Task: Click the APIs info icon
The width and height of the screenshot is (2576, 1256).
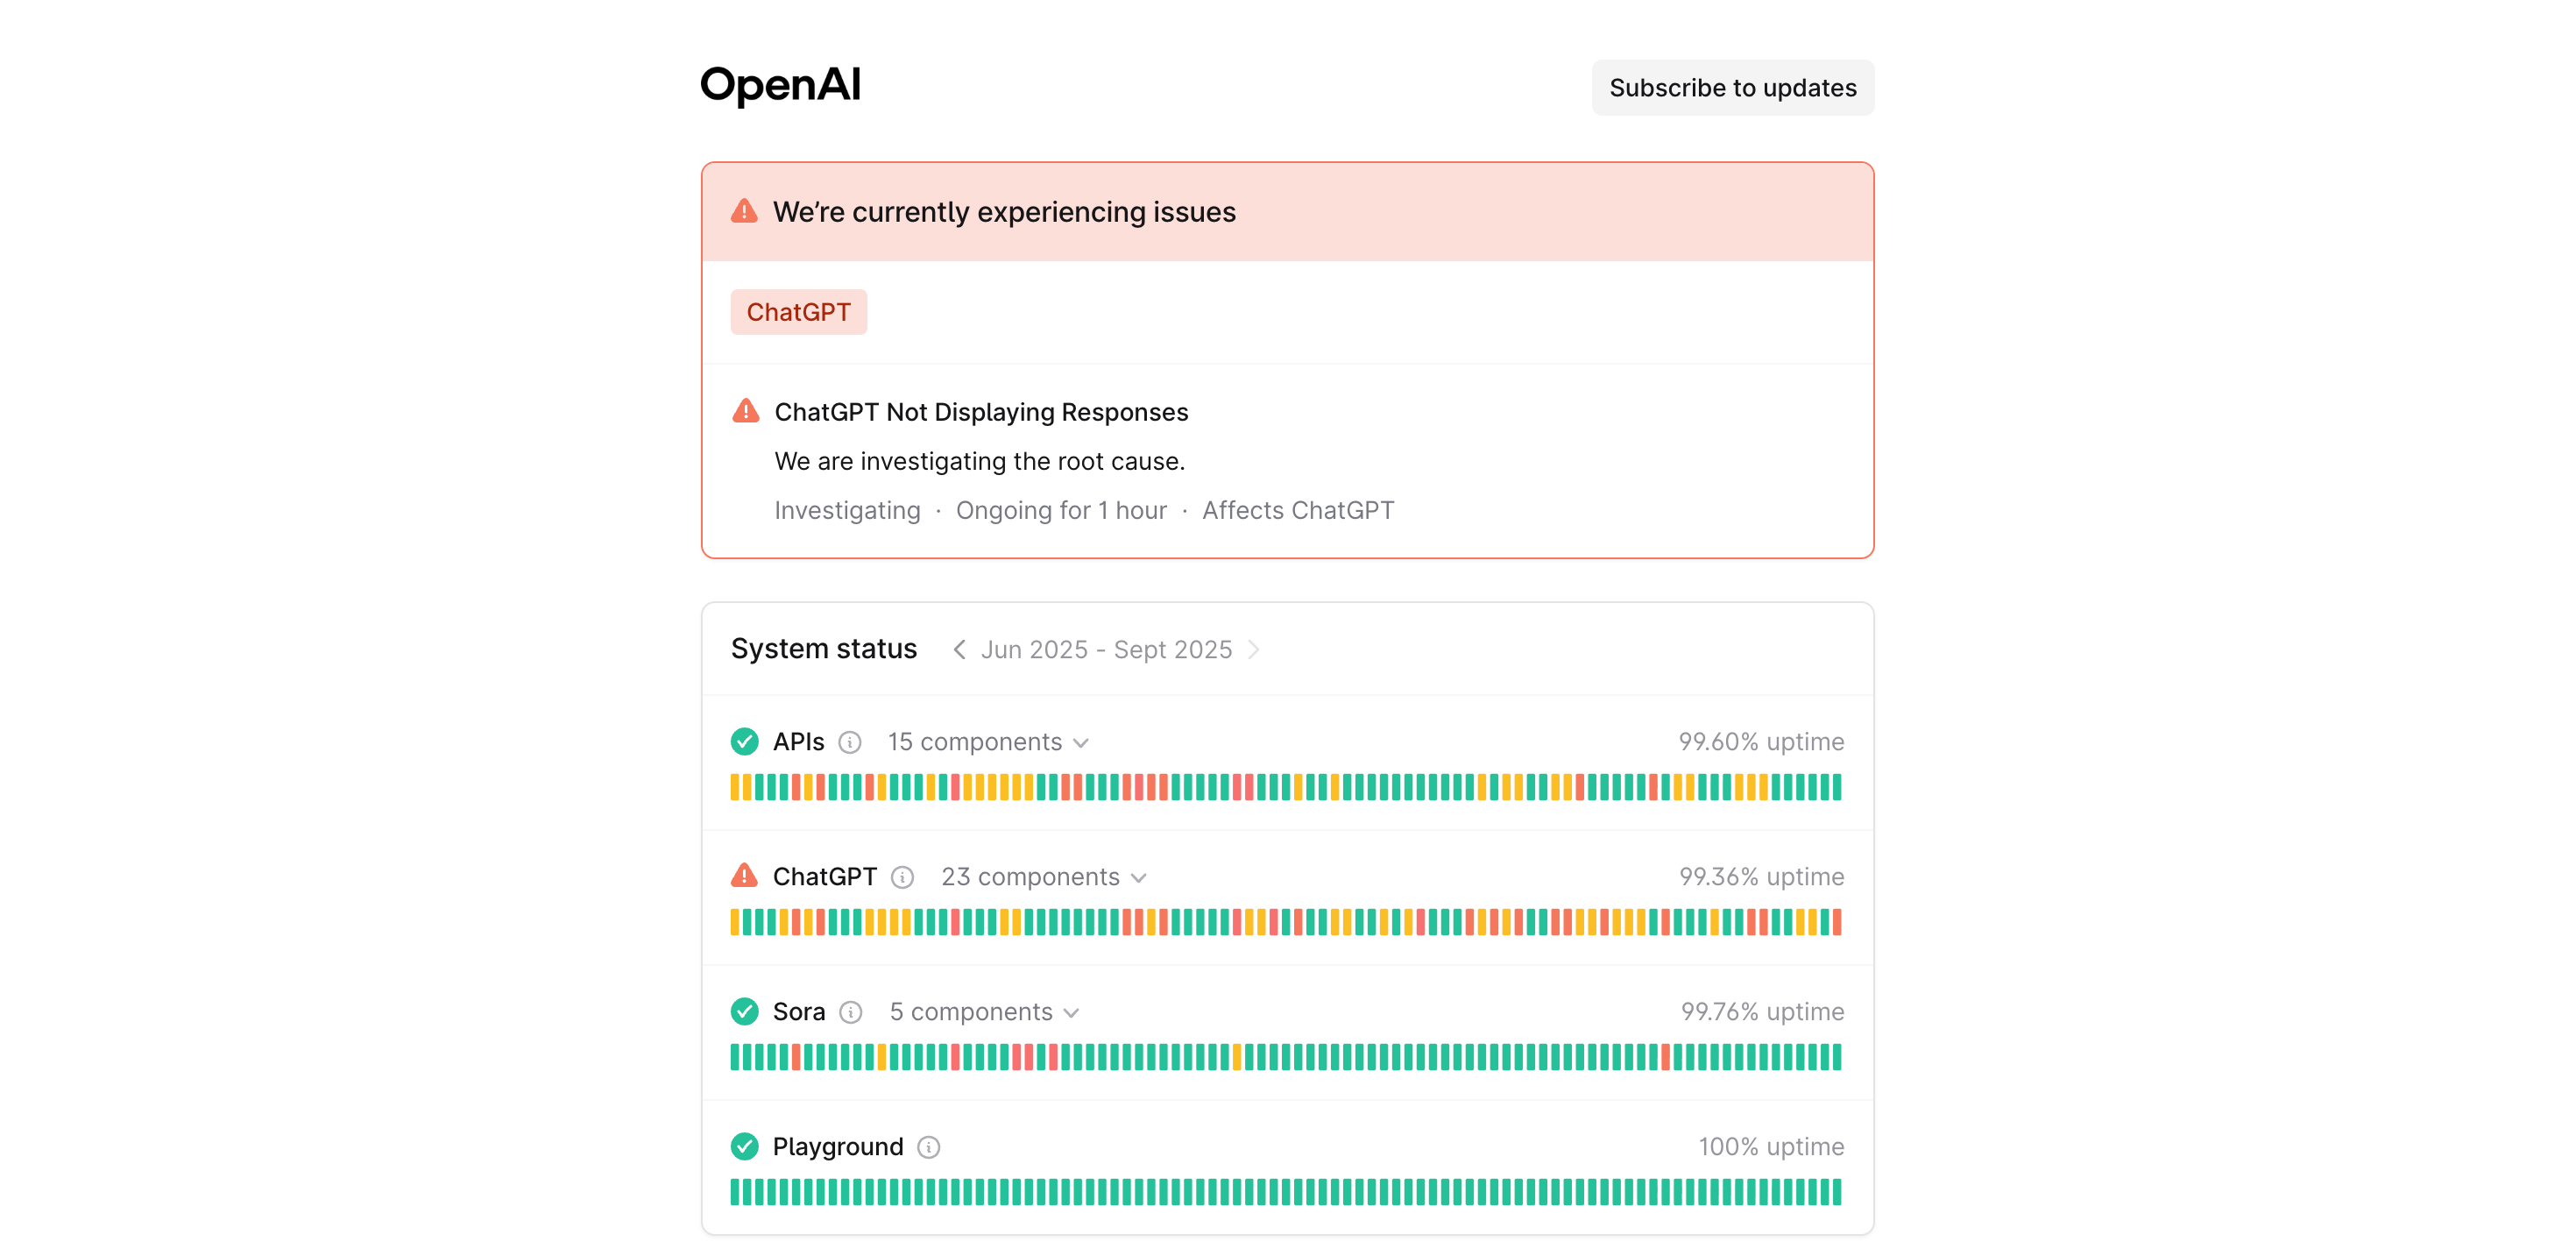Action: [850, 742]
